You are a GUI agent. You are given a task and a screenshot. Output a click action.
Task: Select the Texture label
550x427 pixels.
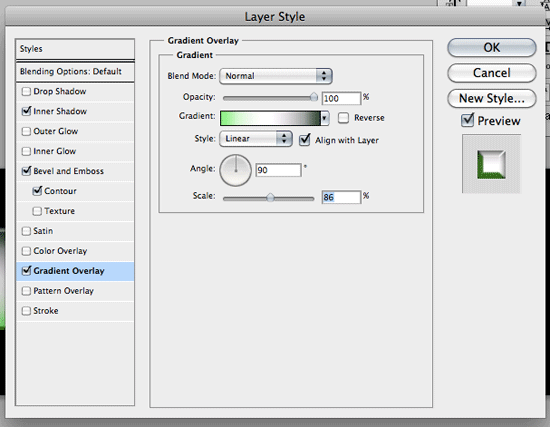(59, 211)
